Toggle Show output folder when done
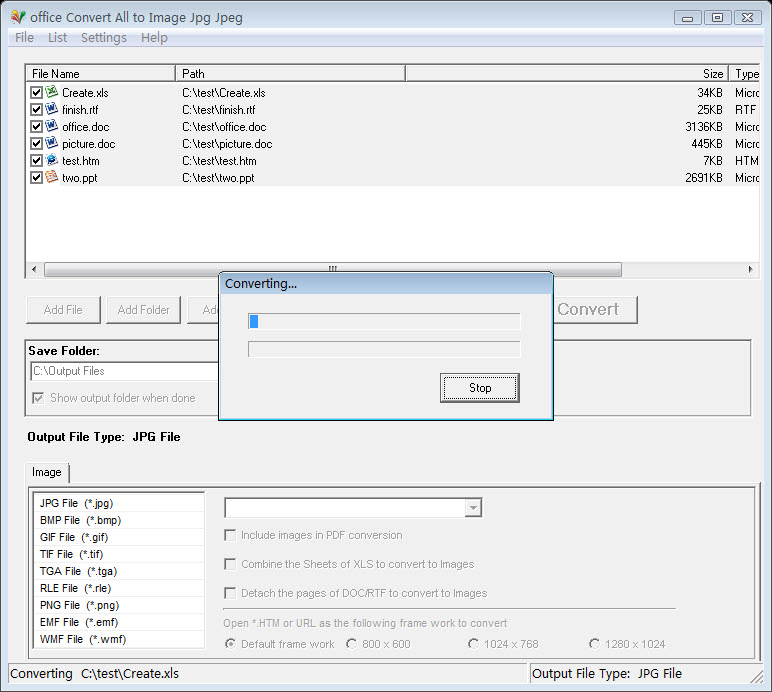Screen dimensions: 772x692 pos(38,398)
